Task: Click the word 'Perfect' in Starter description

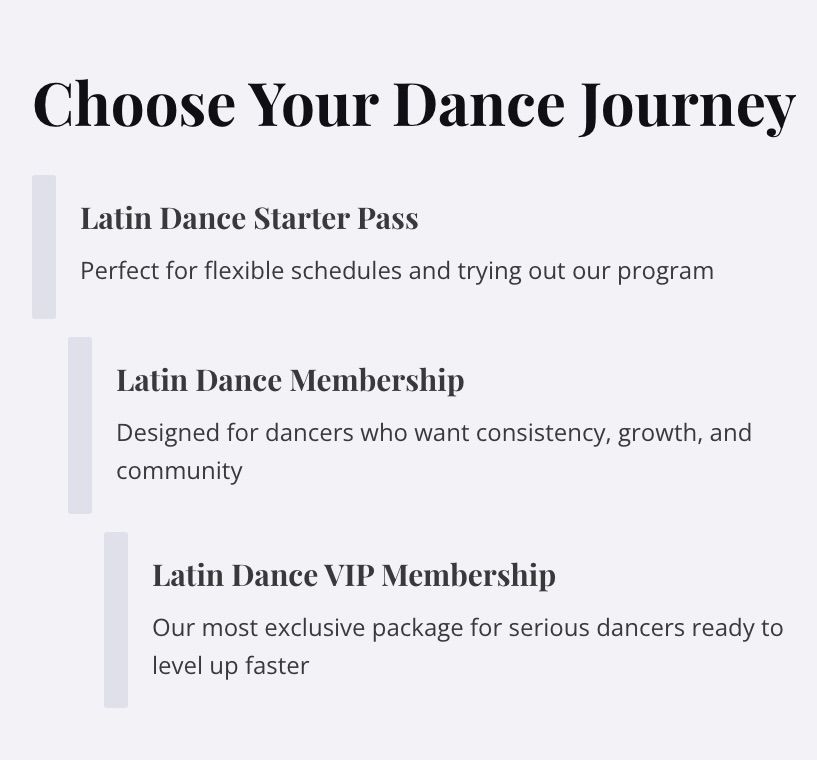Action: point(120,271)
